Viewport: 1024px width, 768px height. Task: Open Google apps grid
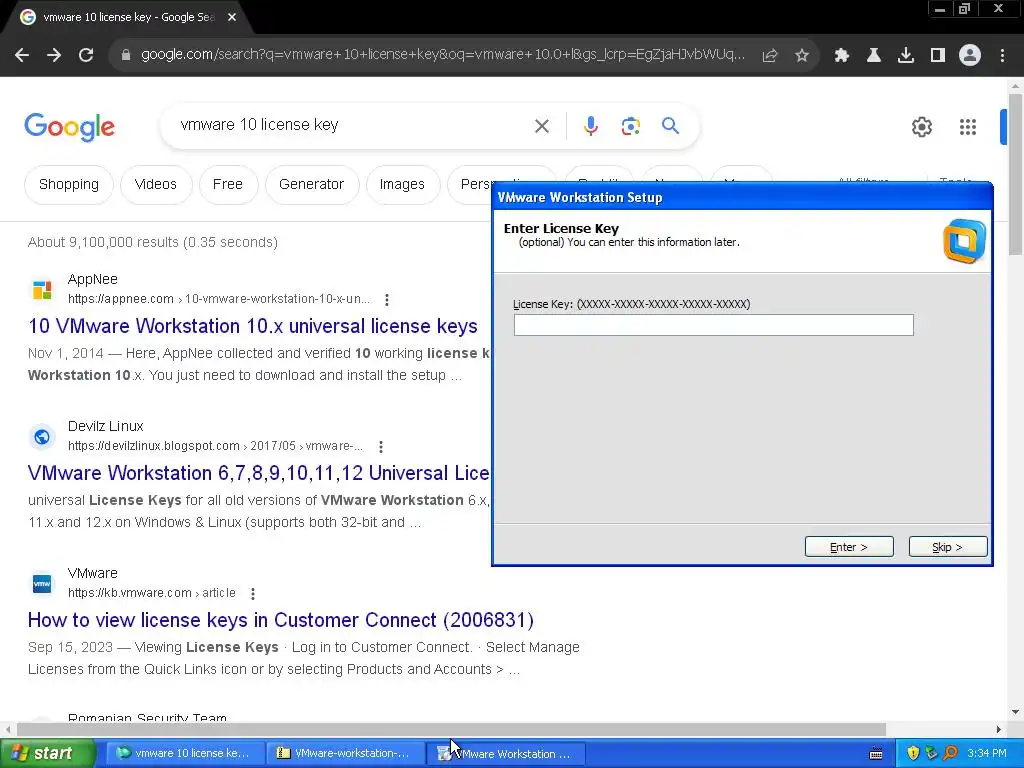tap(968, 127)
